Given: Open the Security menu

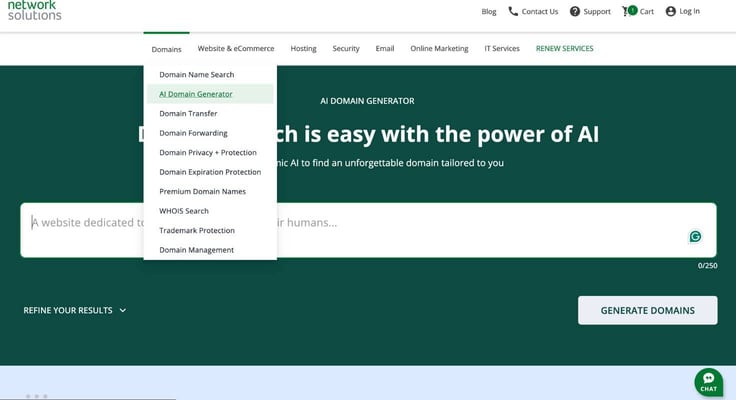Looking at the screenshot, I should coord(346,48).
